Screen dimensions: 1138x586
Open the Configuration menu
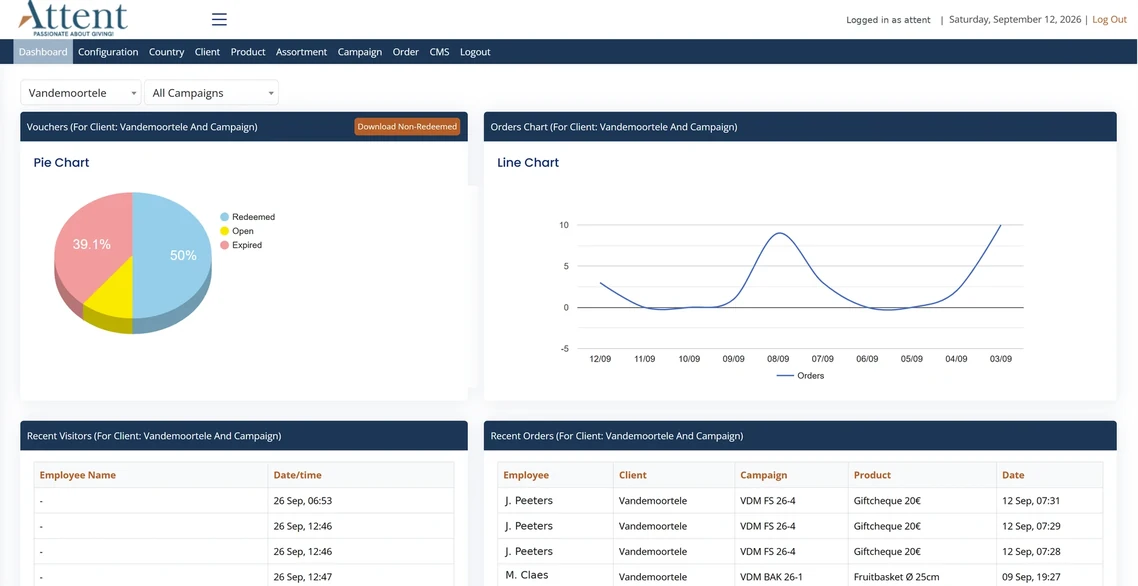[108, 52]
